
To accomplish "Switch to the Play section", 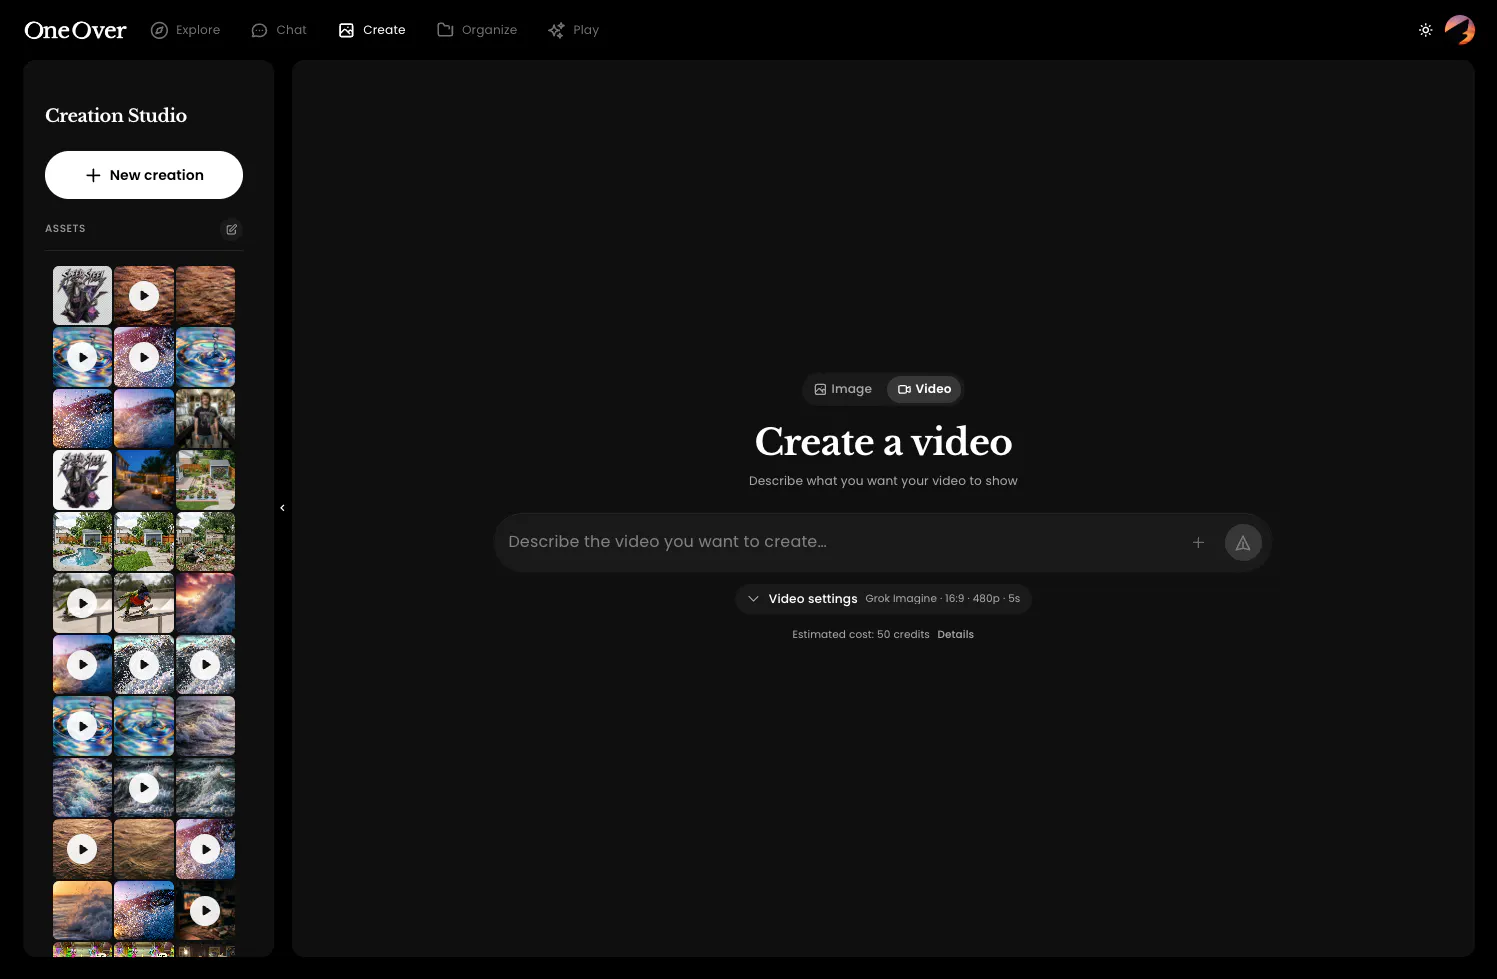I will click(x=574, y=30).
